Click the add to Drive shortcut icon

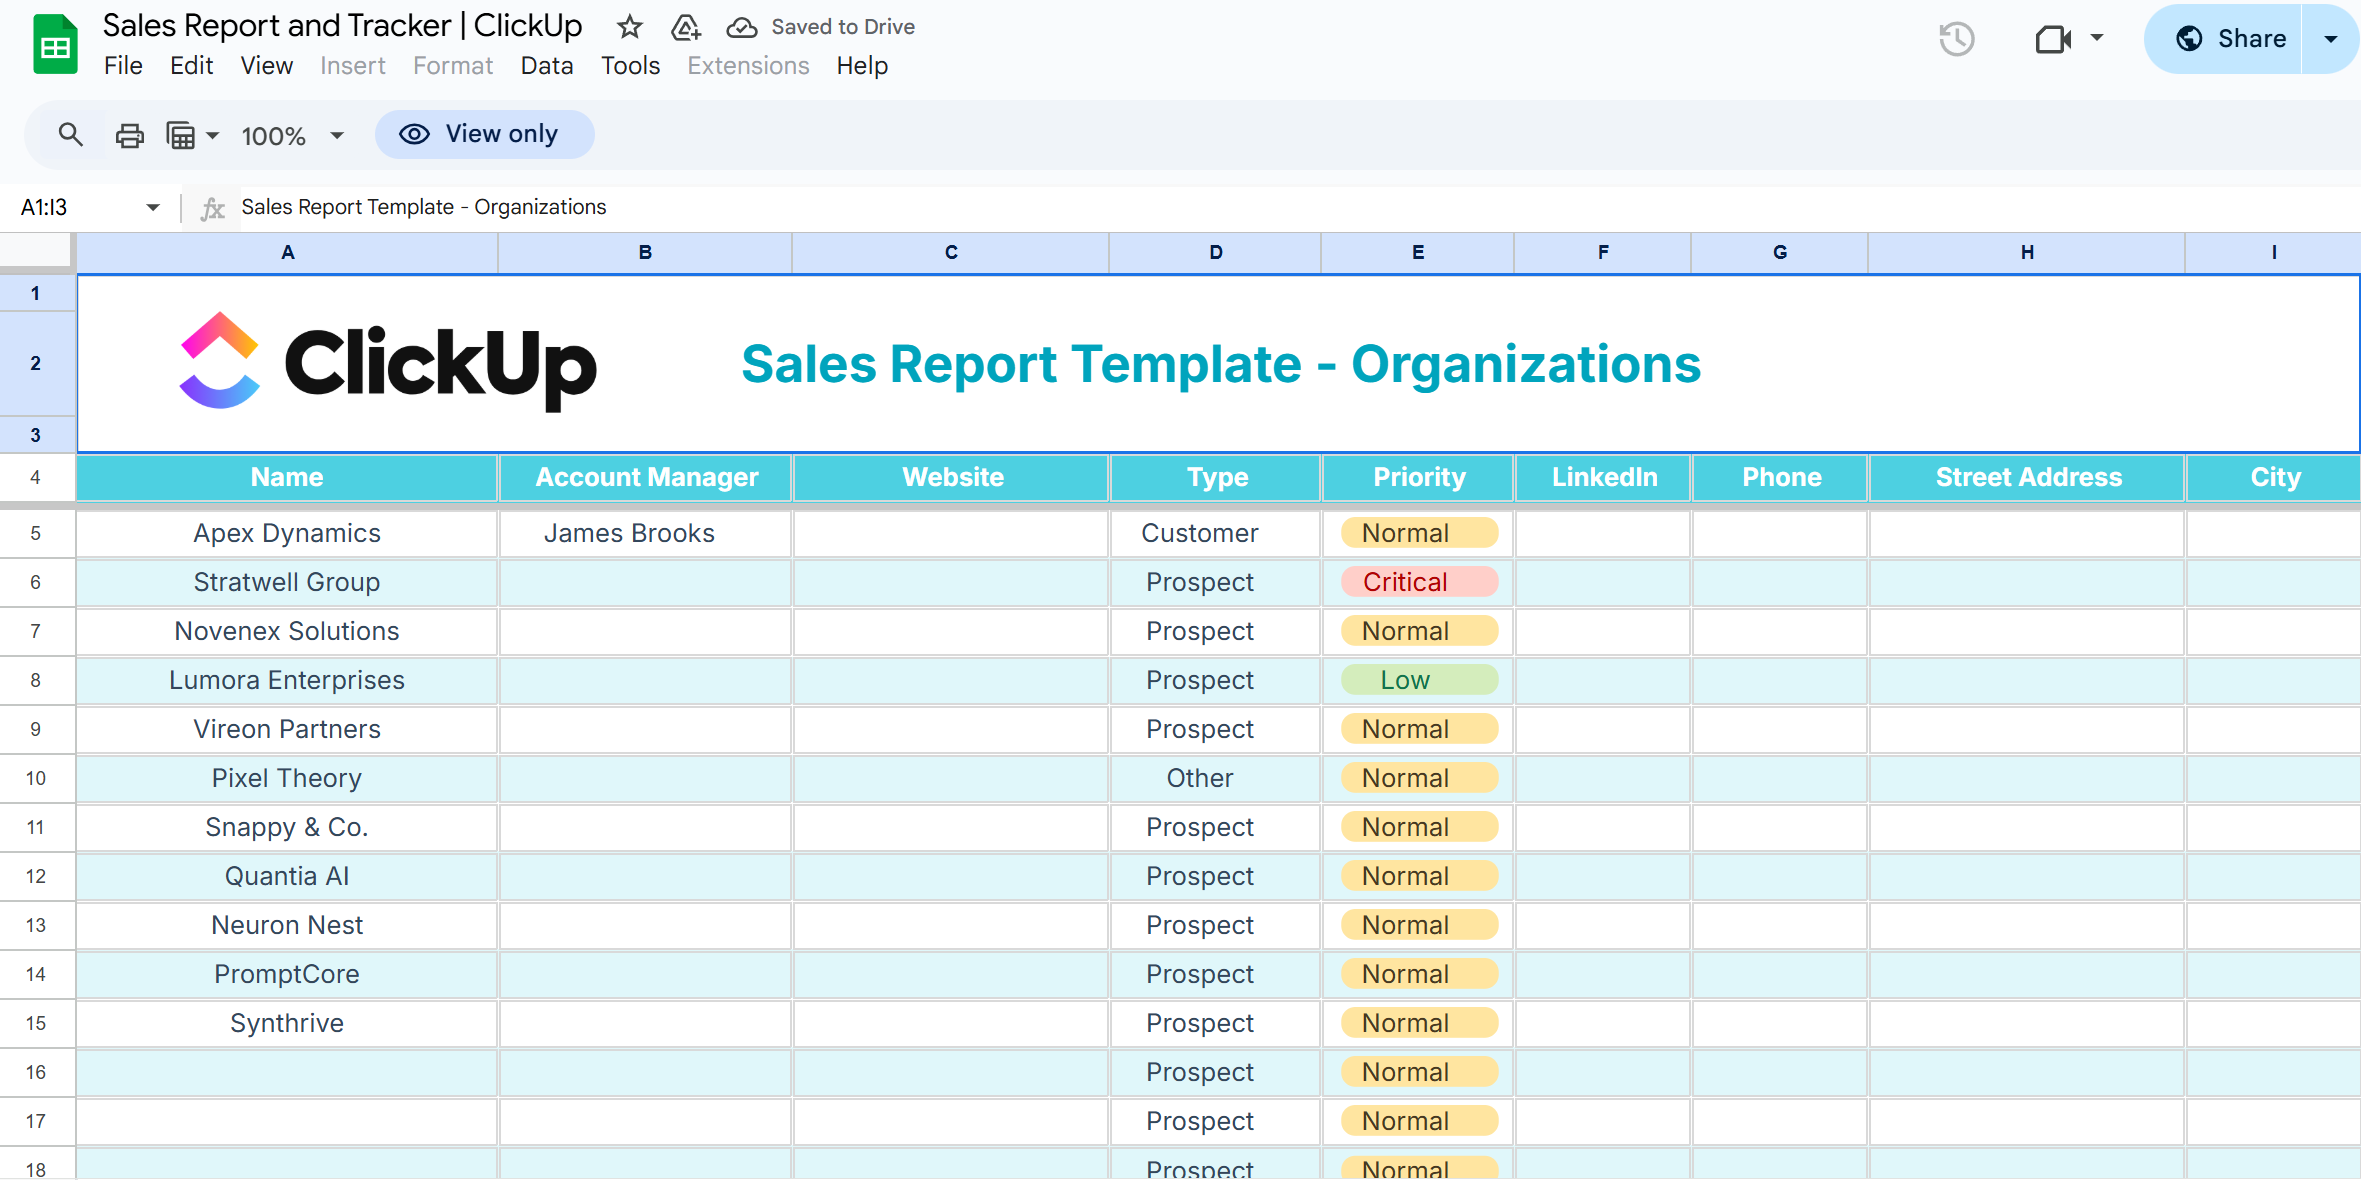[x=685, y=27]
